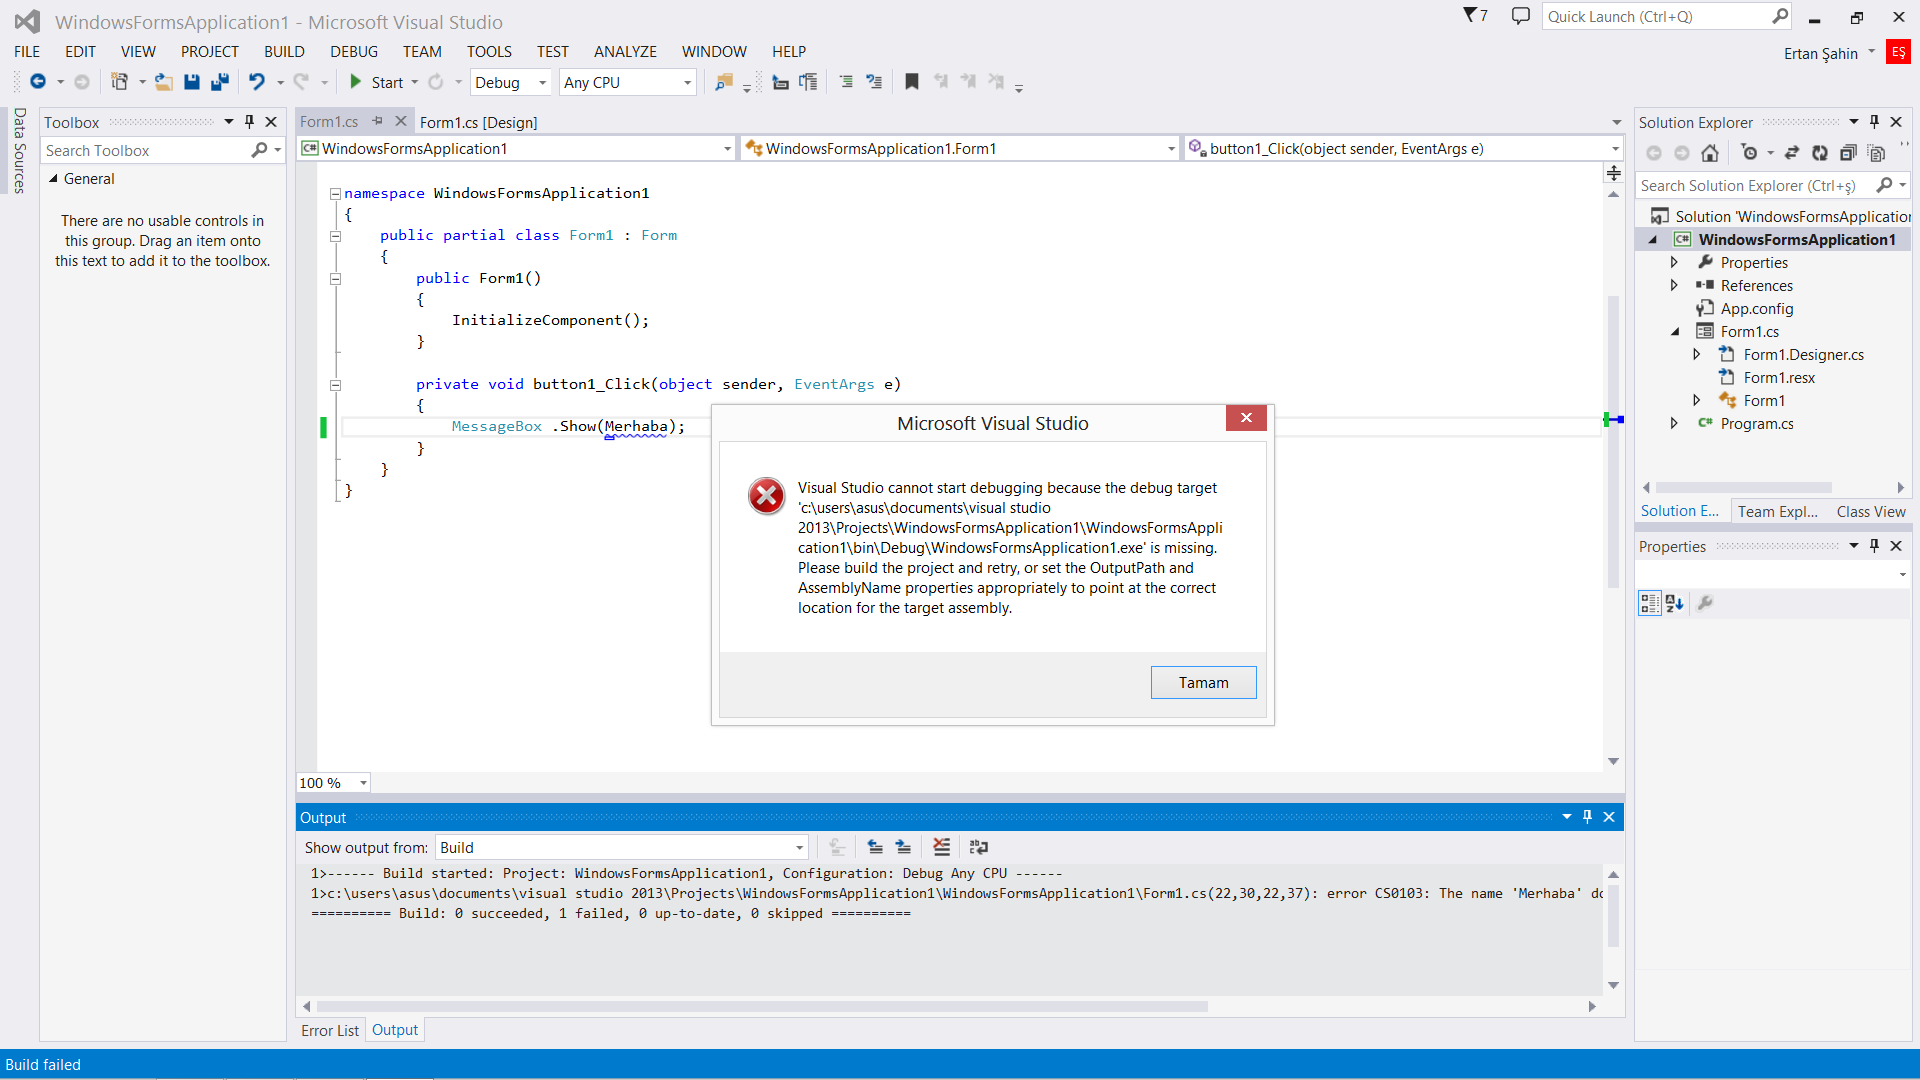Open the BUILD menu
This screenshot has width=1920, height=1080.
(x=284, y=51)
